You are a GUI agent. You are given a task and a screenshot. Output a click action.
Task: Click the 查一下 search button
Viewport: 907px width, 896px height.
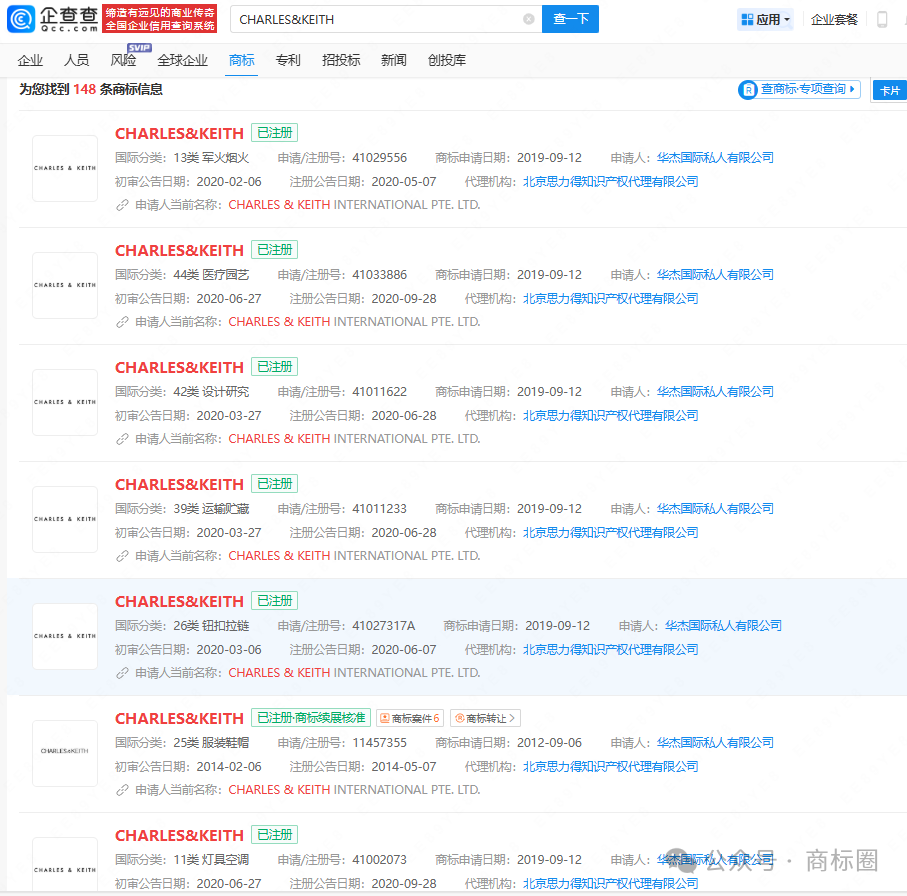570,19
